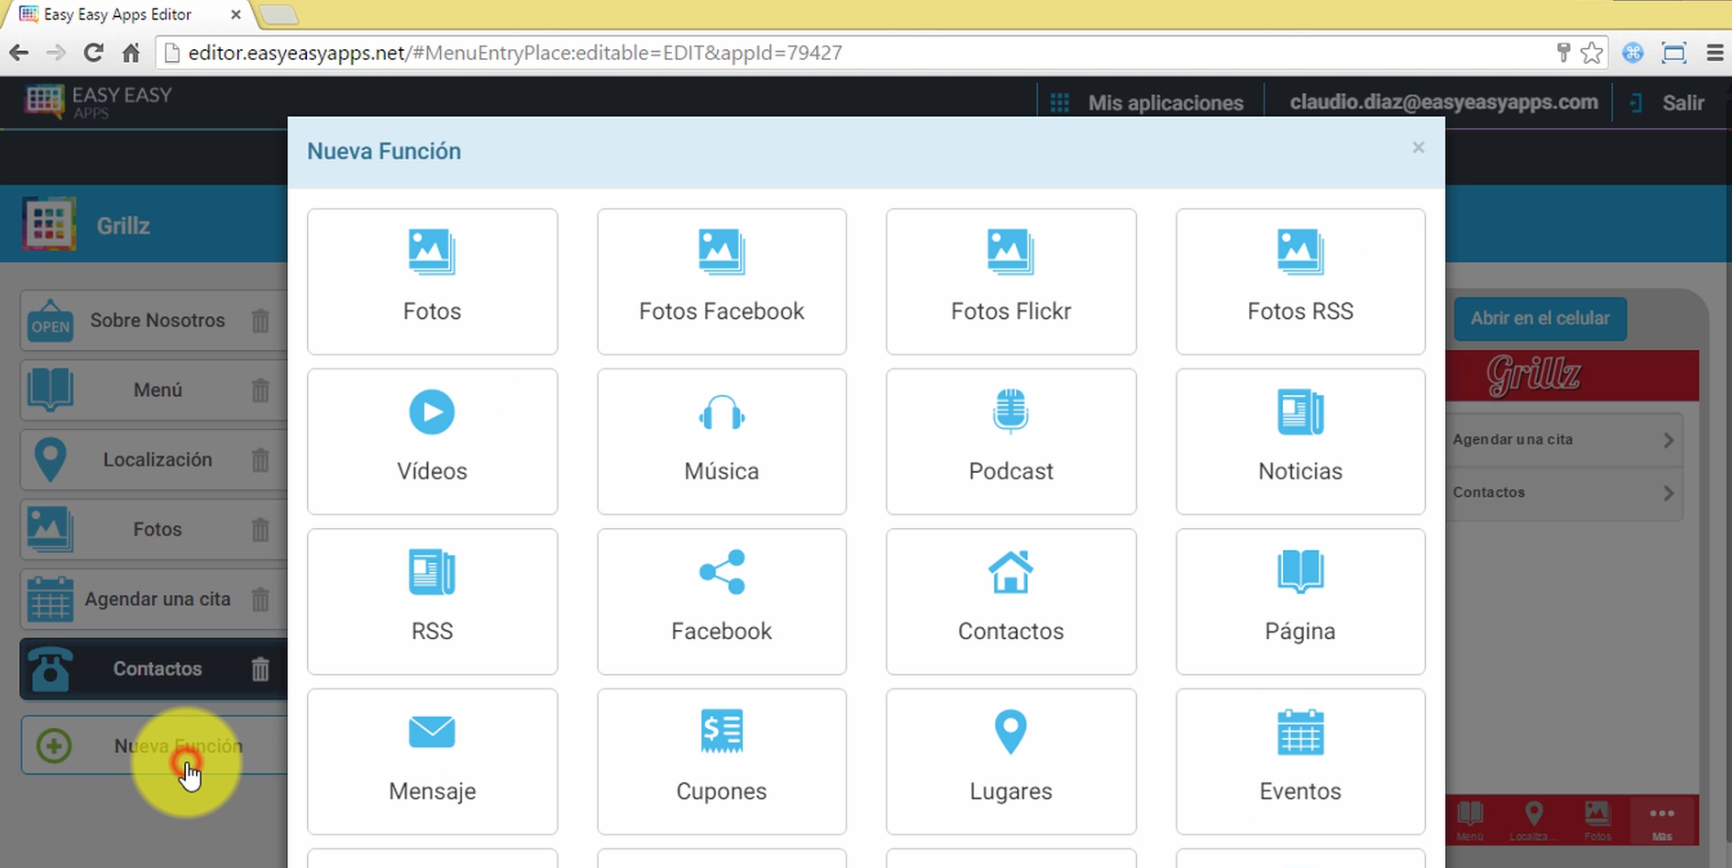Click the Salir logout link
Image resolution: width=1732 pixels, height=868 pixels.
(1682, 103)
